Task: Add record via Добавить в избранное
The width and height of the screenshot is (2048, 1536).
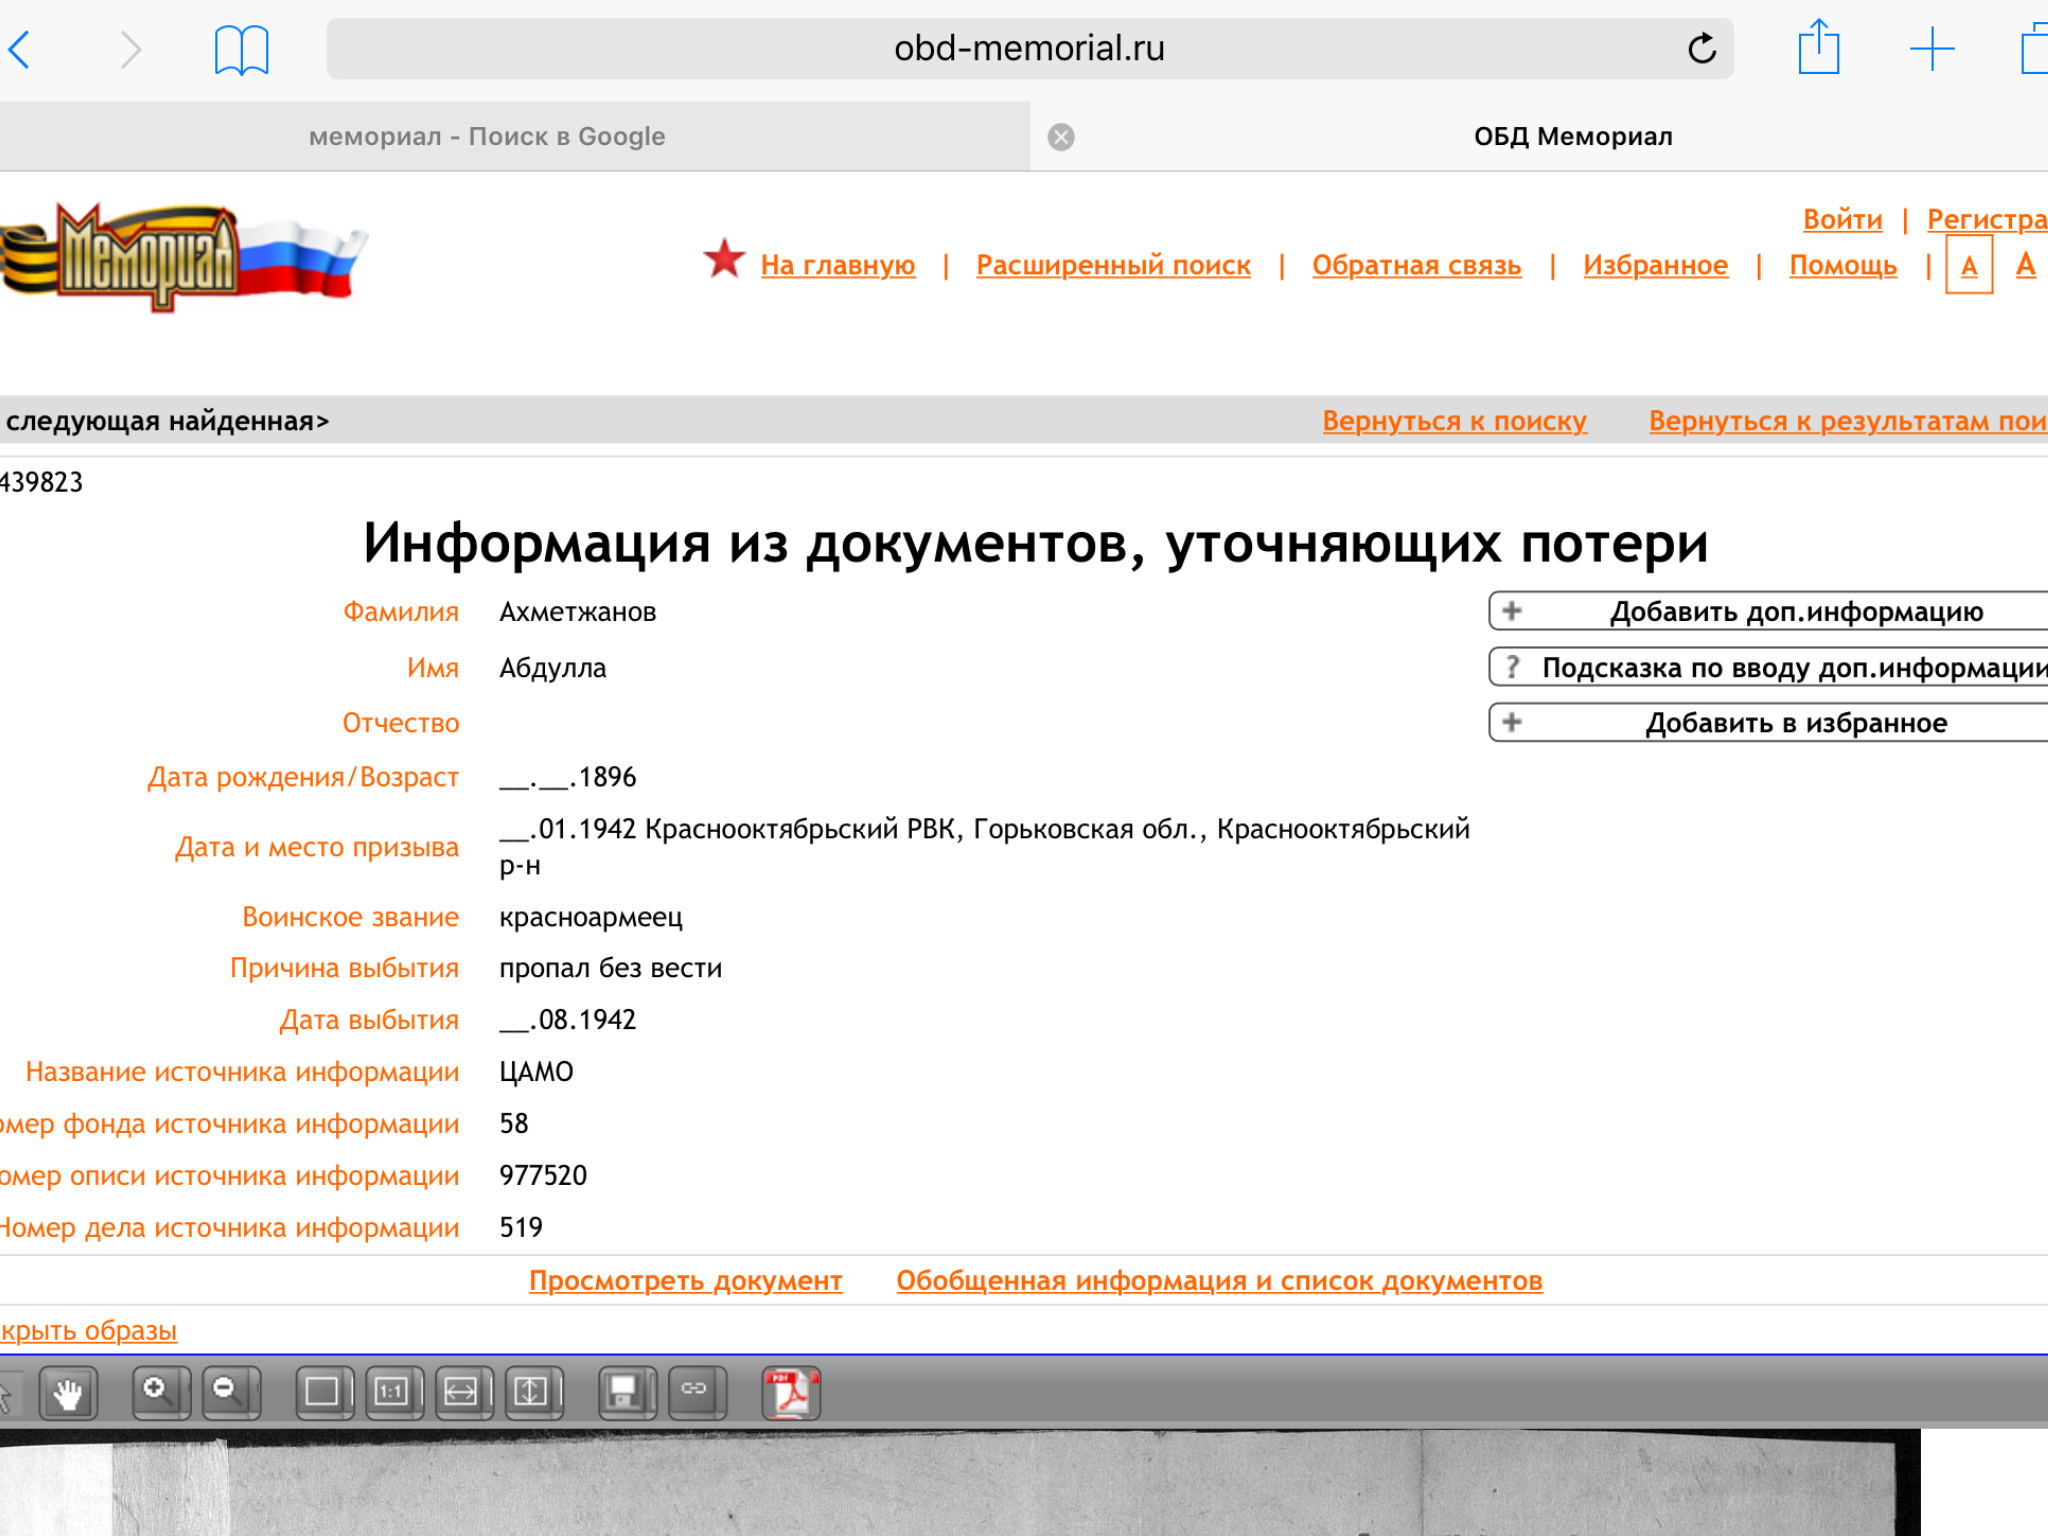Action: click(1794, 723)
